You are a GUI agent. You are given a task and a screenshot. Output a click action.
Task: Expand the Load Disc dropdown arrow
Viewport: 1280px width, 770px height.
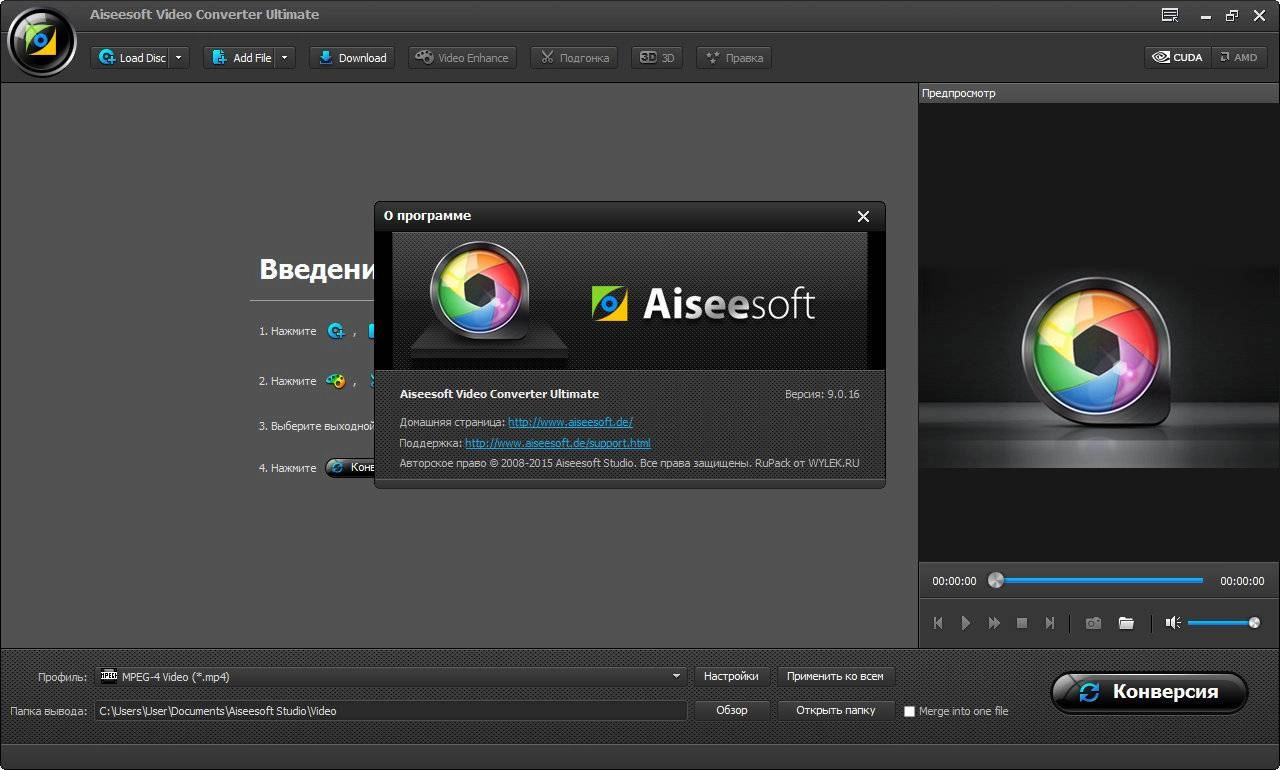pyautogui.click(x=180, y=58)
